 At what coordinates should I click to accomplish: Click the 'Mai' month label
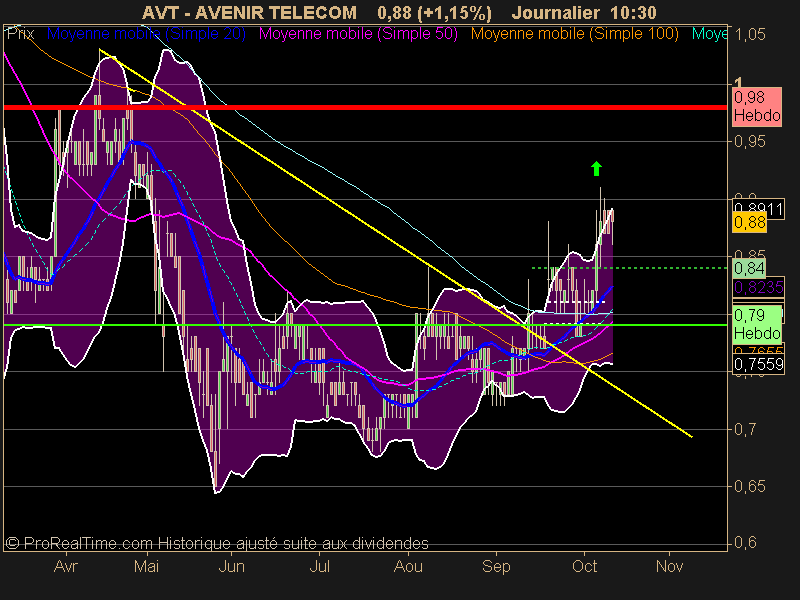[146, 566]
